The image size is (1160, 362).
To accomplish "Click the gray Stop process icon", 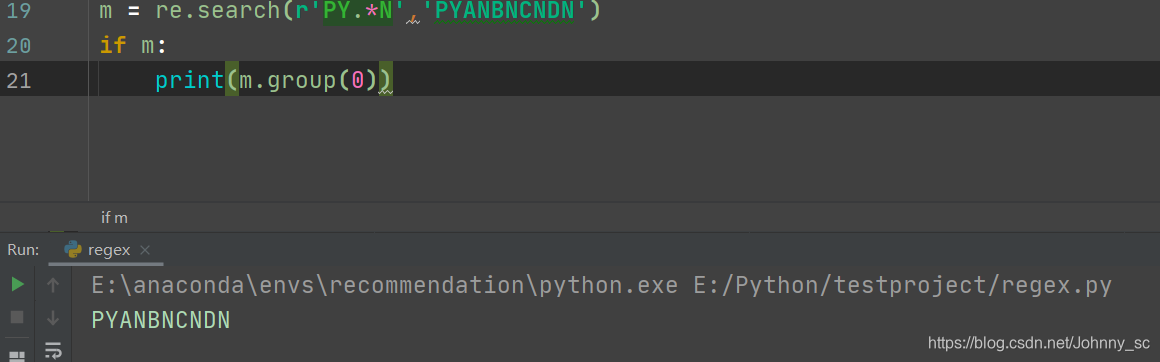I will pyautogui.click(x=17, y=318).
